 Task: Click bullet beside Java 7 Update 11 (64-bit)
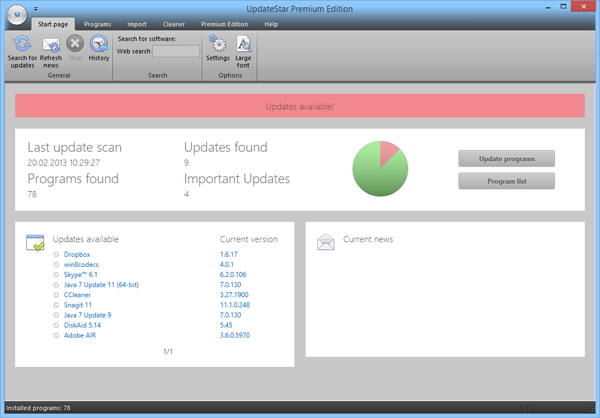click(56, 285)
